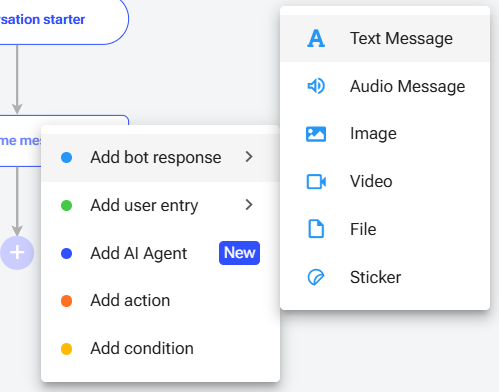Screen dimensions: 499x392
Task: Choose Add user entry in the menu
Action: [160, 205]
